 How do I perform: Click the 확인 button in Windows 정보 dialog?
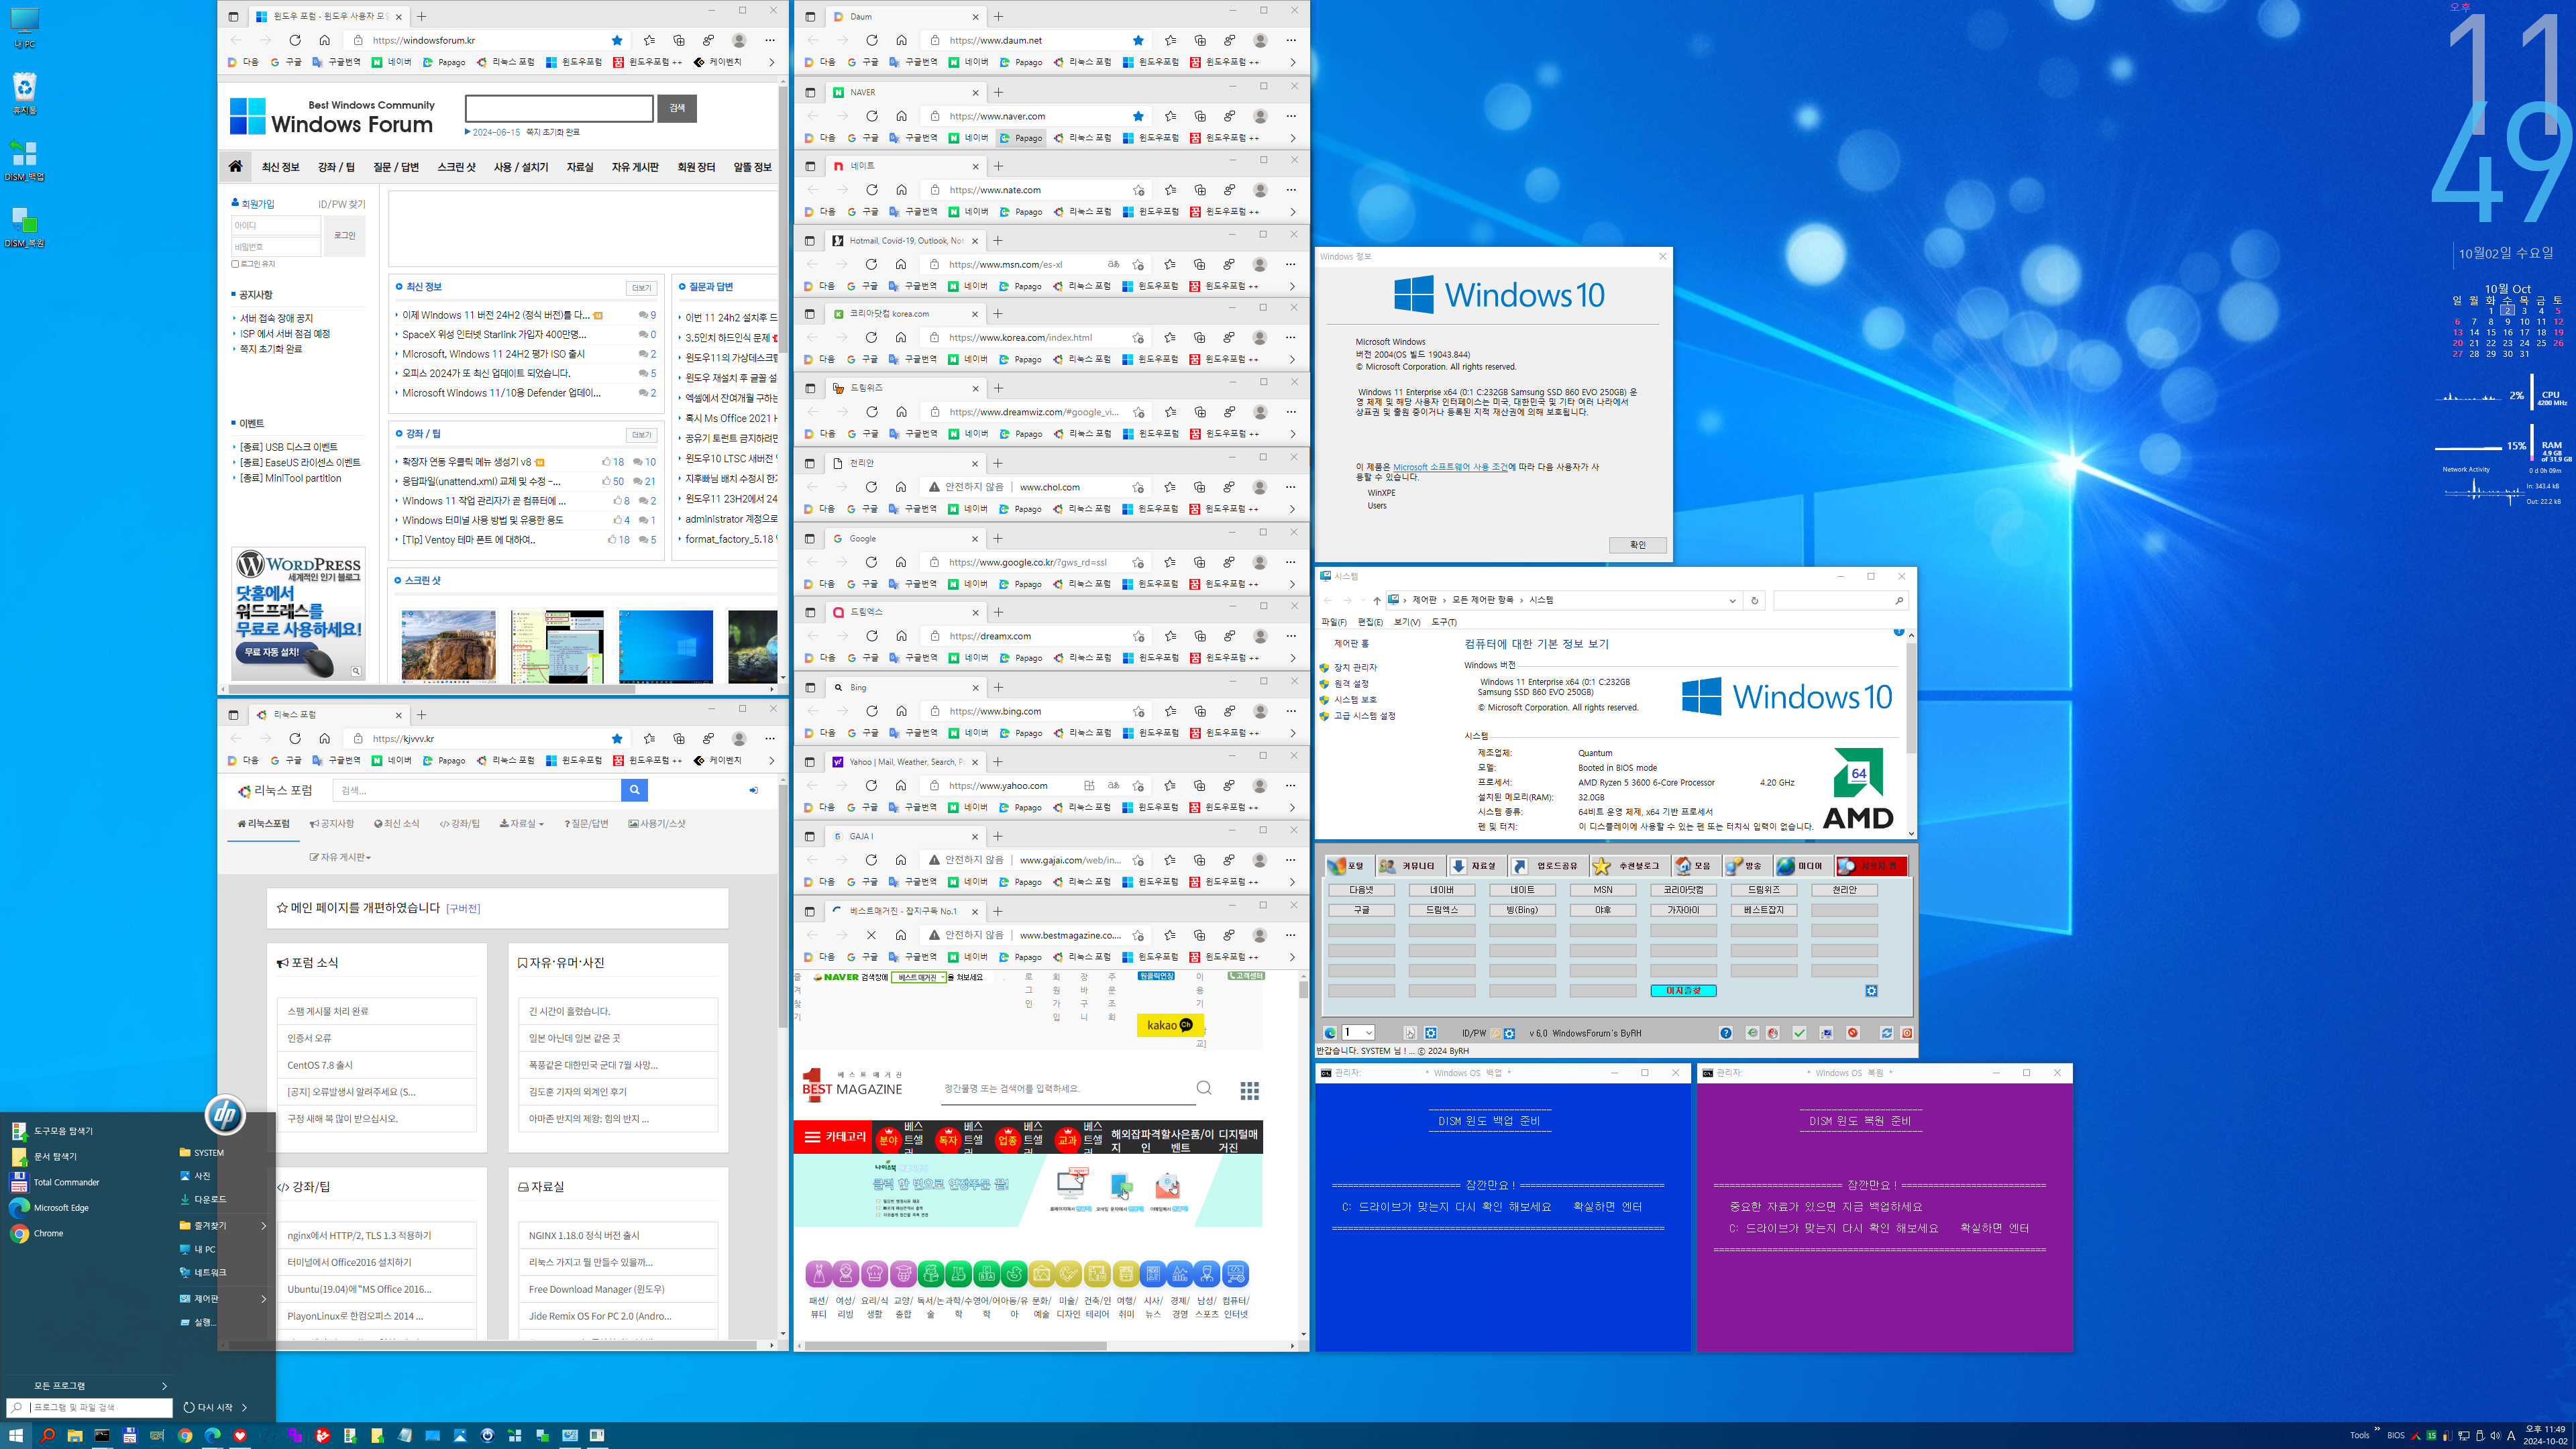1638,545
